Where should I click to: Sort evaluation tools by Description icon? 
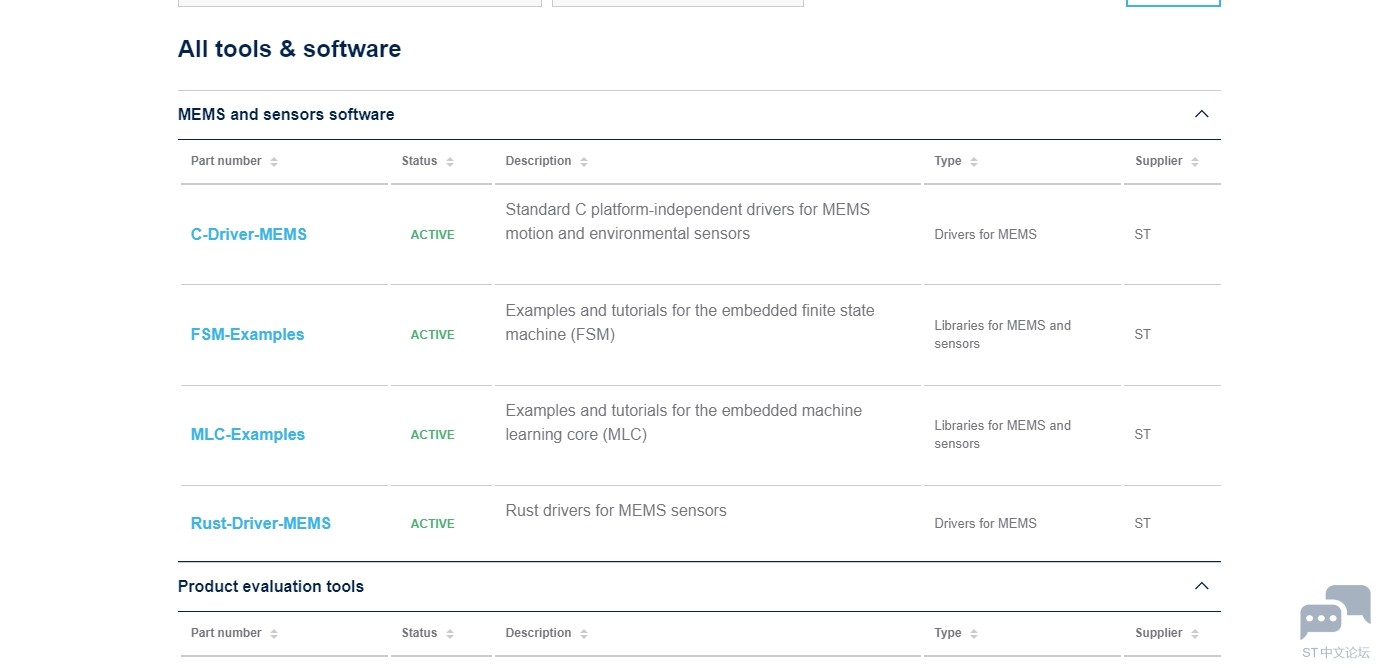(x=584, y=634)
